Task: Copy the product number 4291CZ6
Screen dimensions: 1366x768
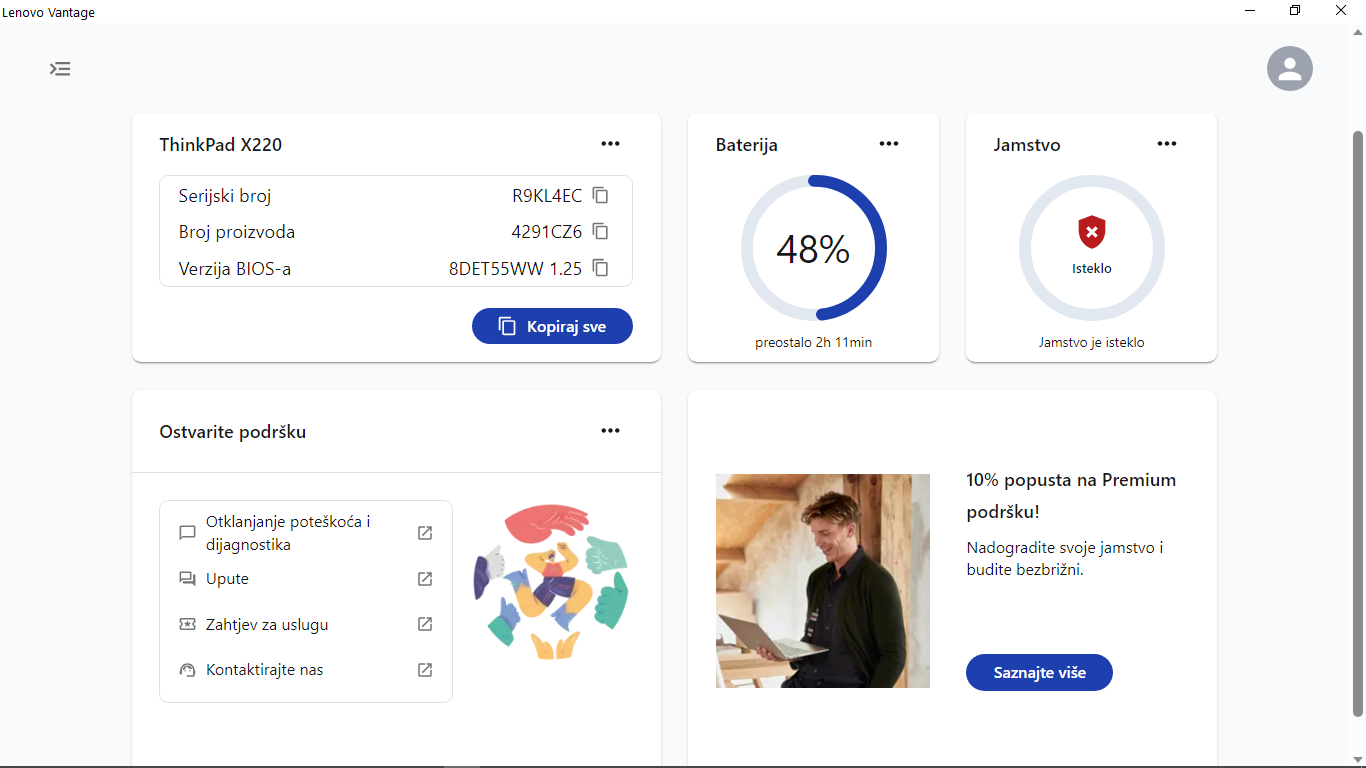Action: (600, 232)
